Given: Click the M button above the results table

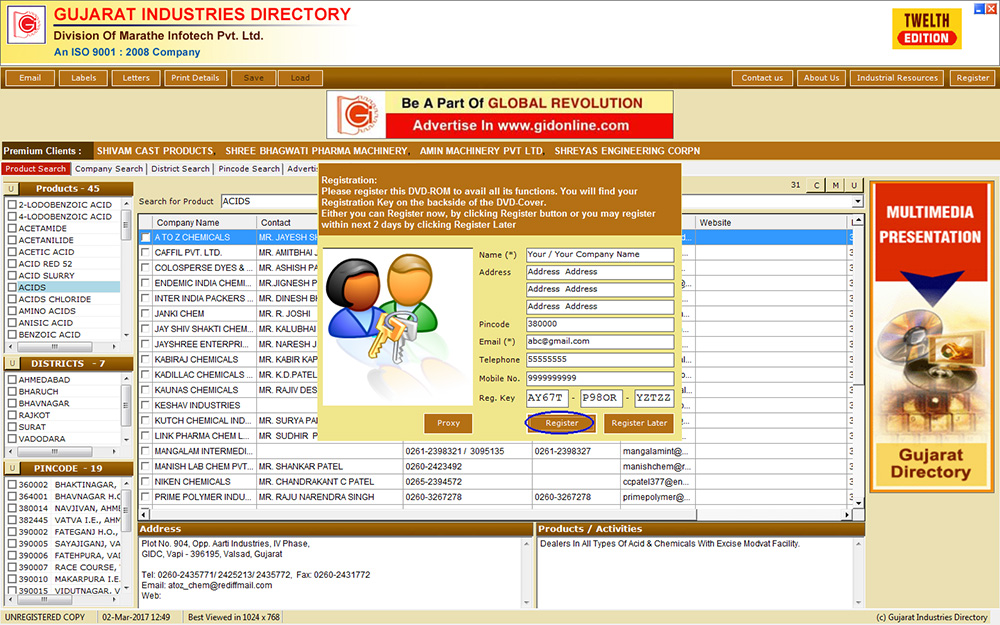Looking at the screenshot, I should pyautogui.click(x=835, y=186).
